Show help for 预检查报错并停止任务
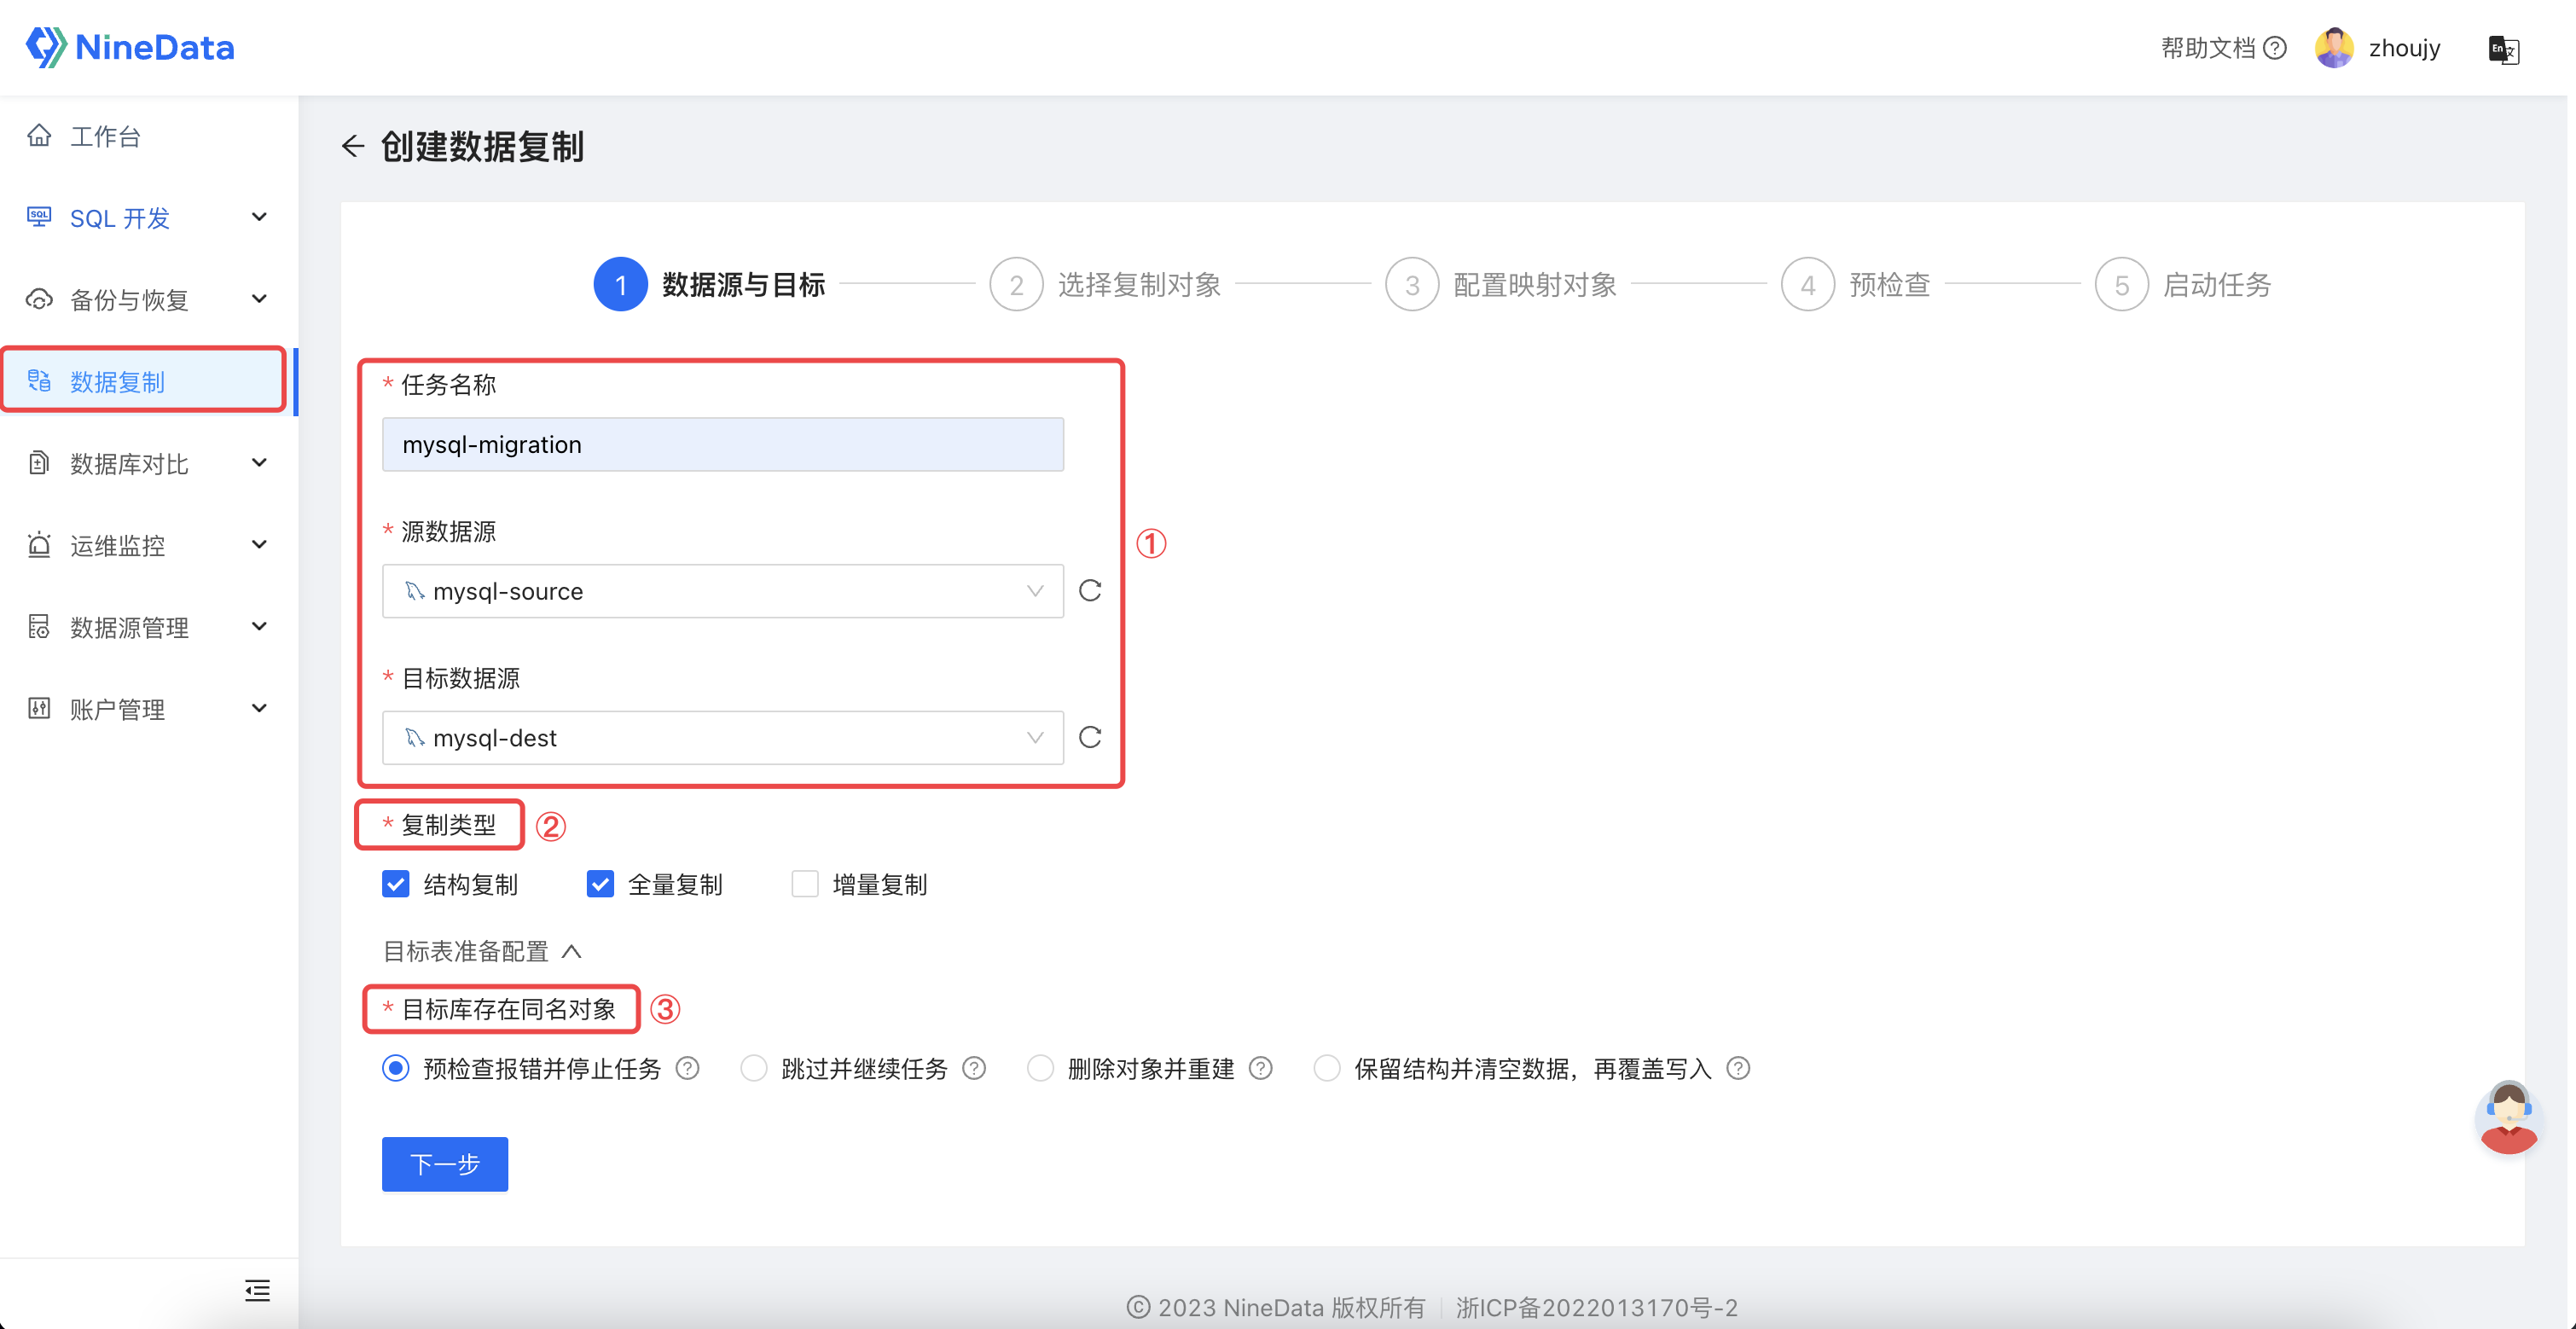The height and width of the screenshot is (1329, 2576). pyautogui.click(x=687, y=1069)
